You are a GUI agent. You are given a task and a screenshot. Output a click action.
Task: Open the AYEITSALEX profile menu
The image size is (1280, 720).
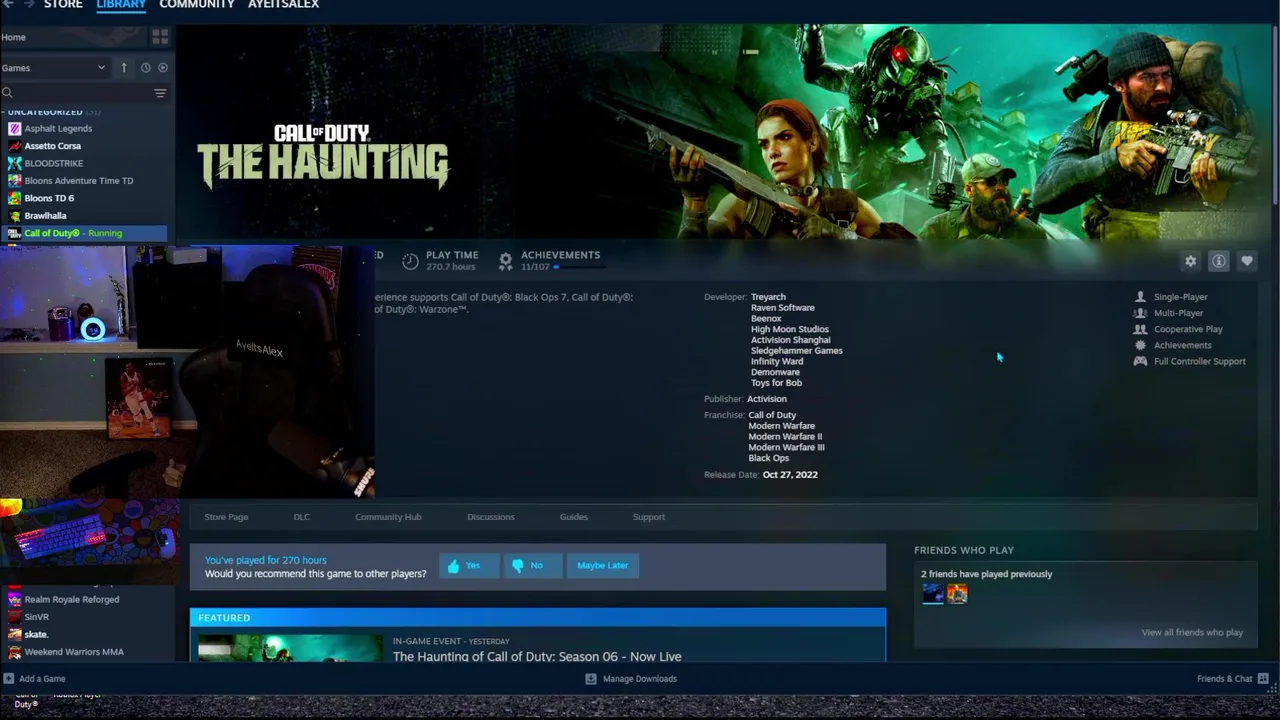click(x=283, y=5)
